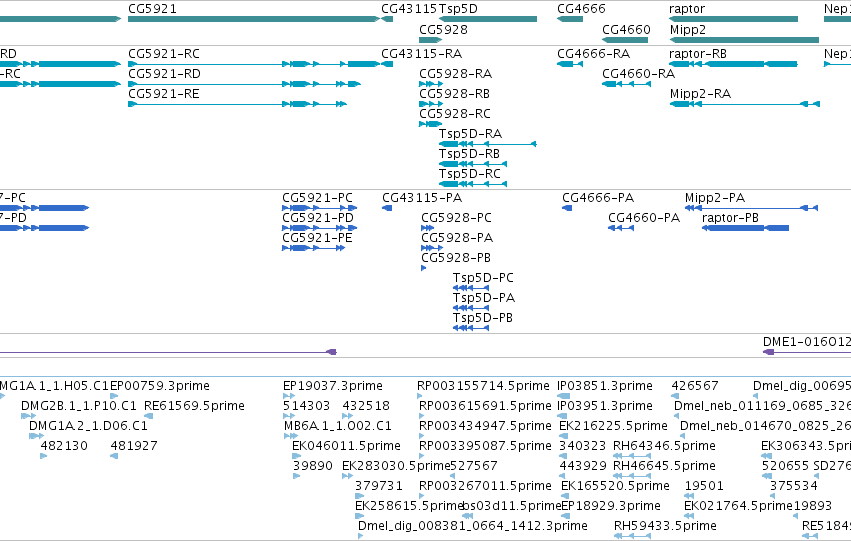Click the Mipp2 gene bar
Screen dimensions: 851x541
[744, 40]
